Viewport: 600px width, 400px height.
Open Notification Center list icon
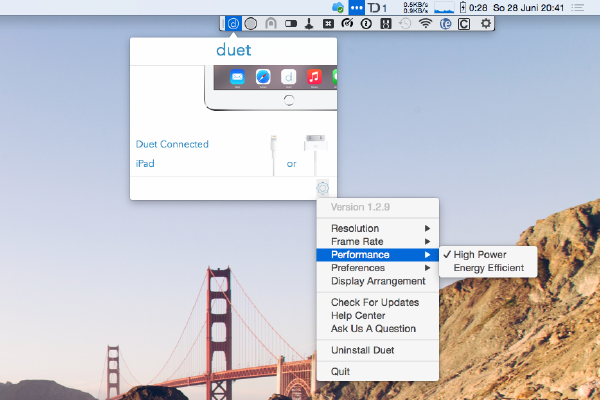[577, 8]
